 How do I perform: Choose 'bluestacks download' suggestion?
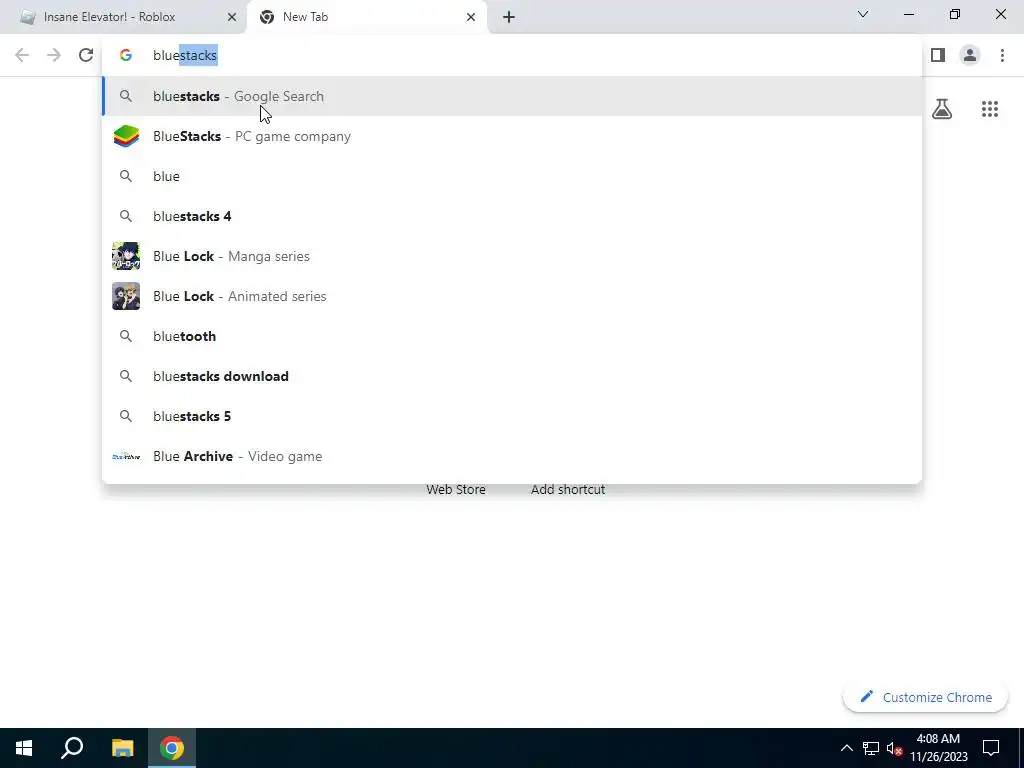pyautogui.click(x=512, y=376)
